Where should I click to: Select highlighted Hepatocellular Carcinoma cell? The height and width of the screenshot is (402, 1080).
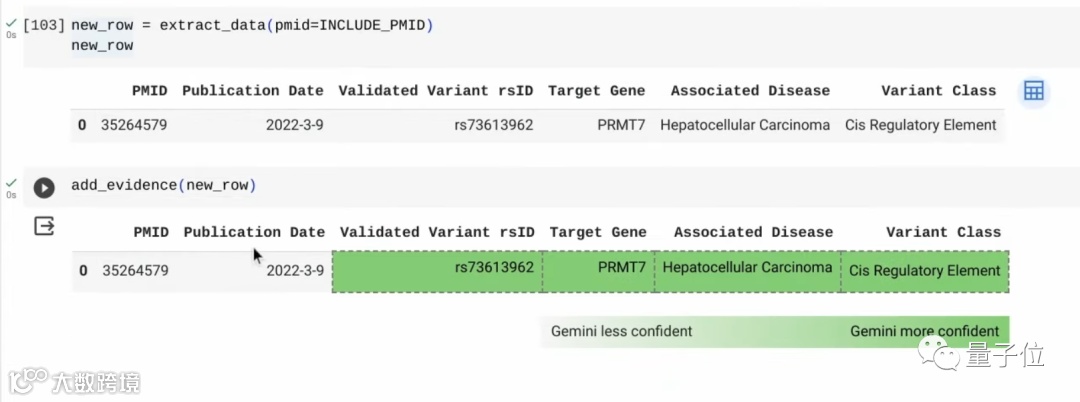(x=747, y=268)
